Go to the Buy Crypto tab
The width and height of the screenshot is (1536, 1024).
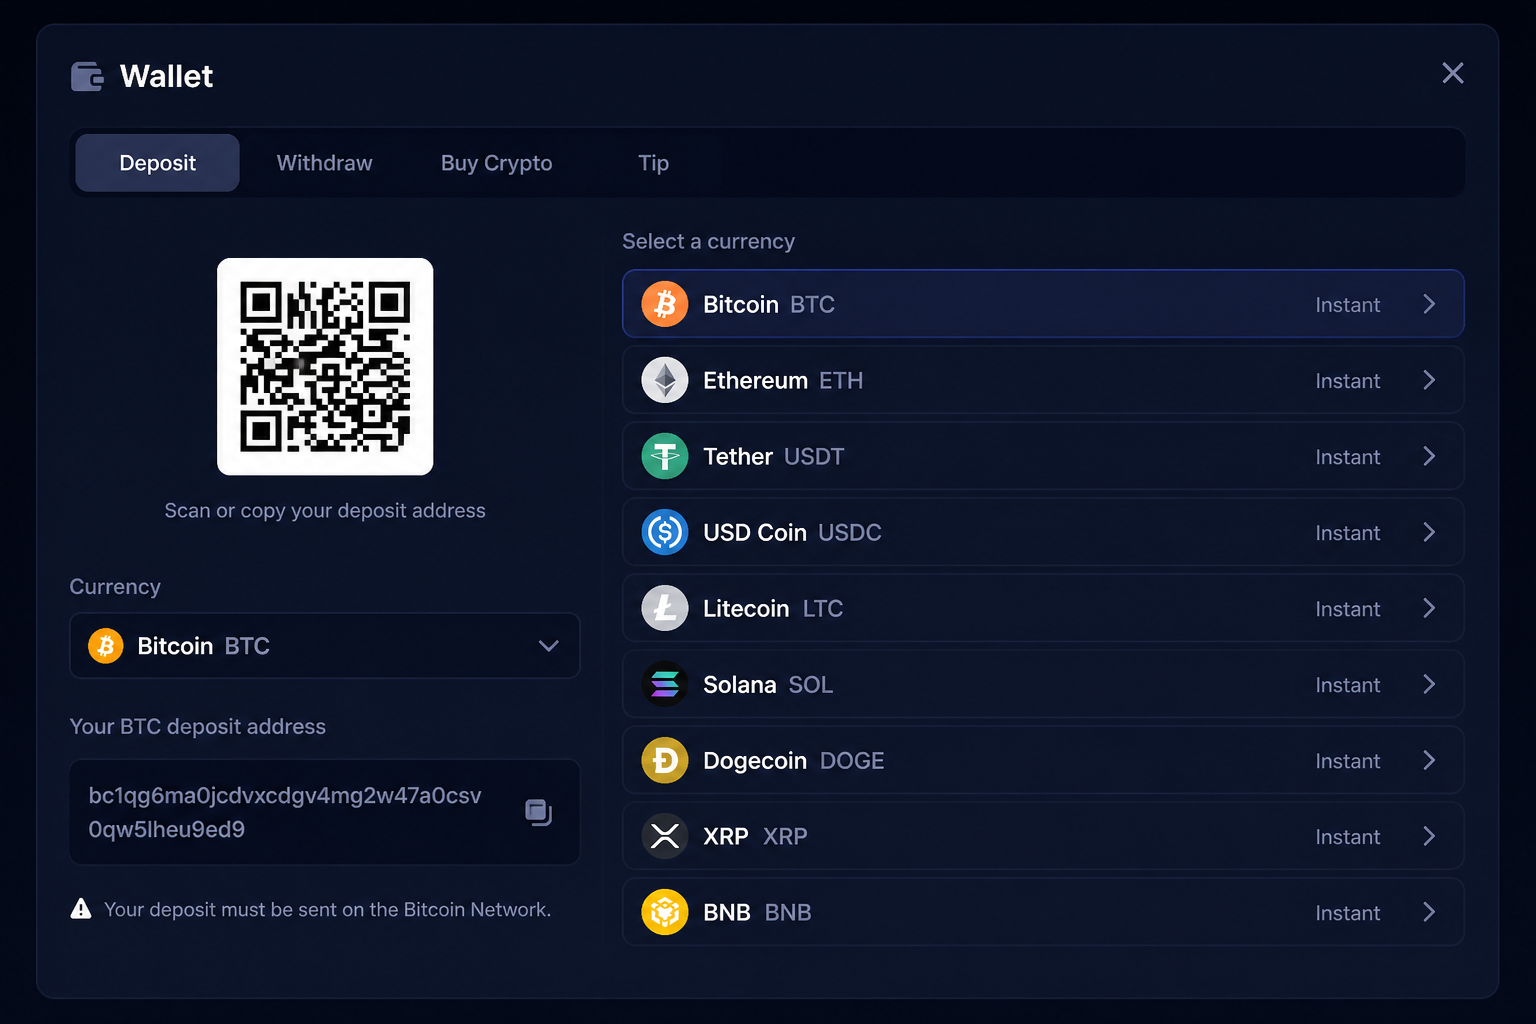(x=496, y=163)
